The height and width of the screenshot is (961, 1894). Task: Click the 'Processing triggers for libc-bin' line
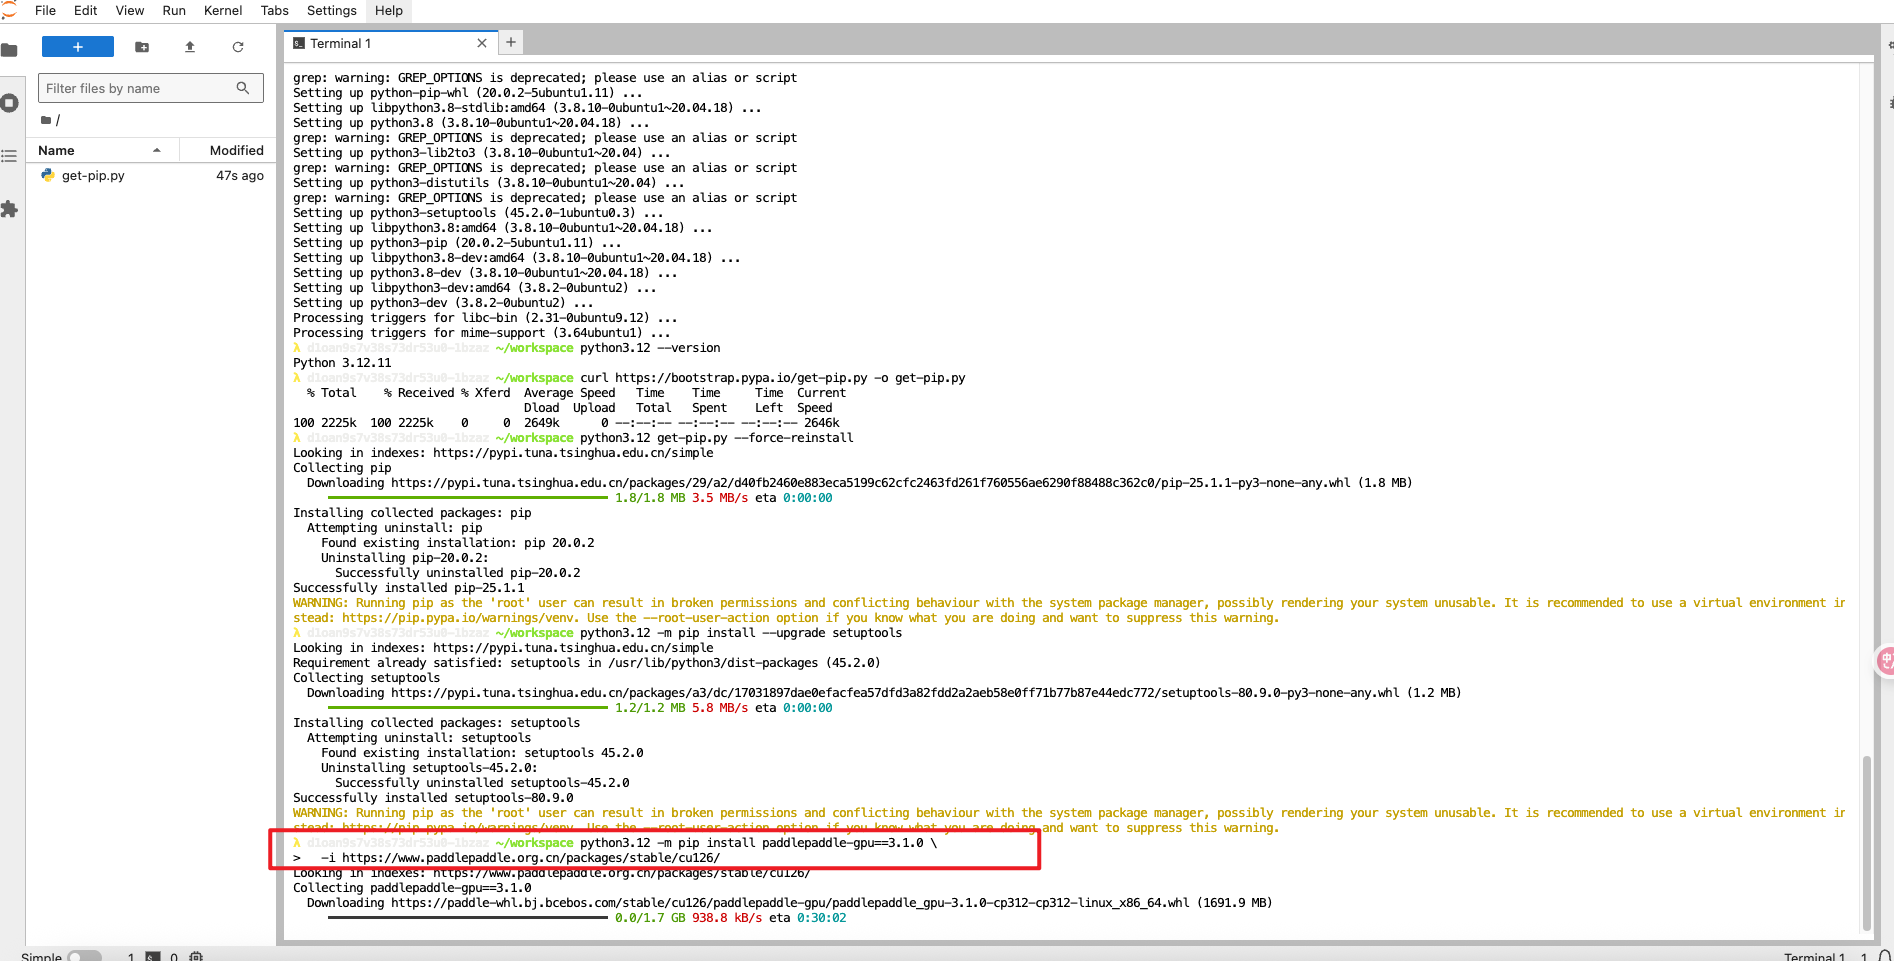pos(485,318)
